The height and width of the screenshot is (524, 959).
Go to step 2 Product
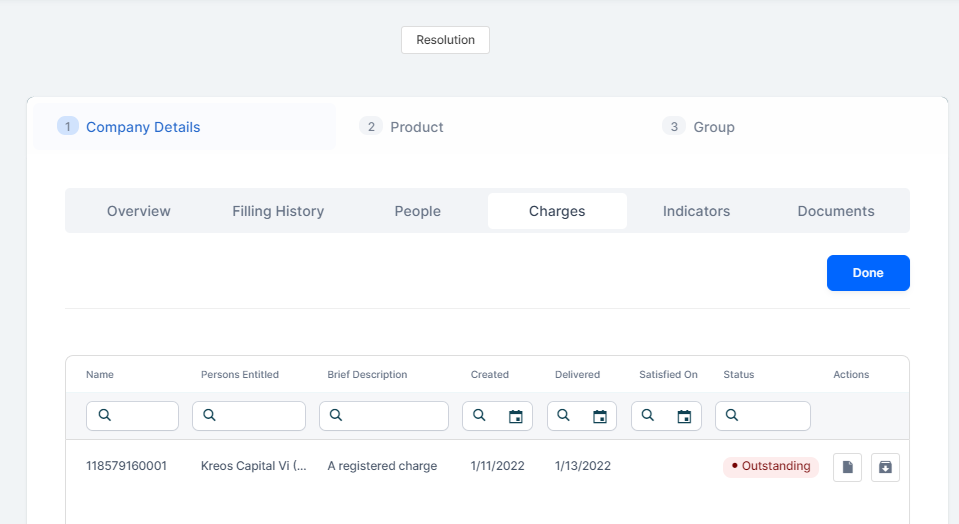click(x=416, y=127)
